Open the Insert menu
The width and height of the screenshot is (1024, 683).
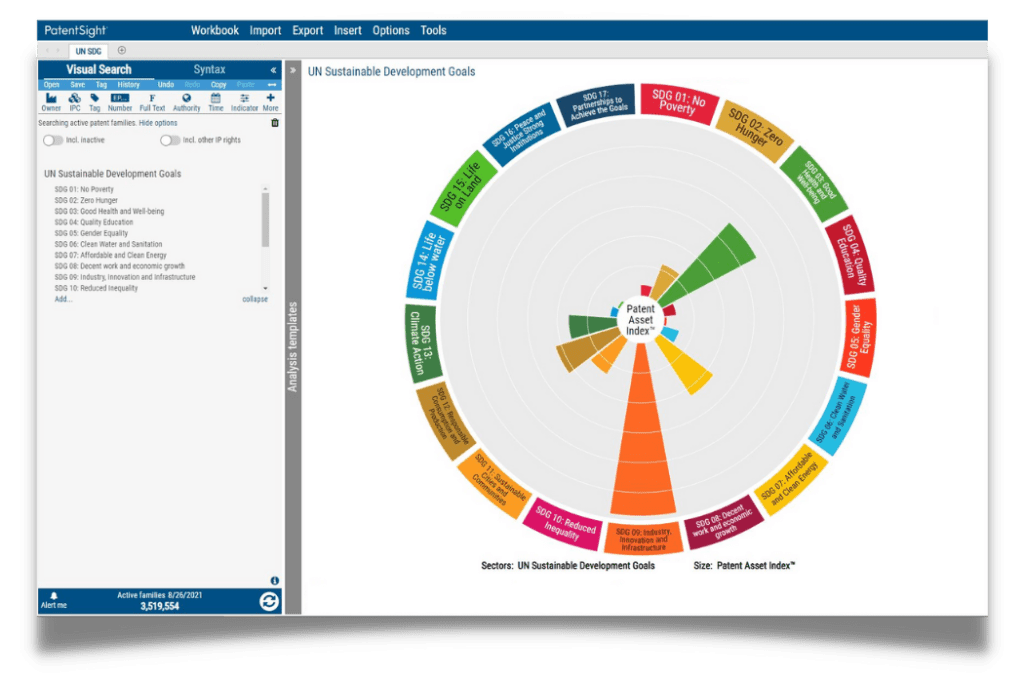click(347, 30)
